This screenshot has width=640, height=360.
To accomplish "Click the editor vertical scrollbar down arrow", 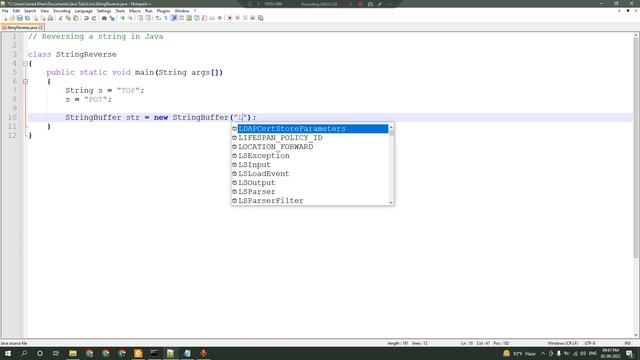I will click(x=636, y=335).
